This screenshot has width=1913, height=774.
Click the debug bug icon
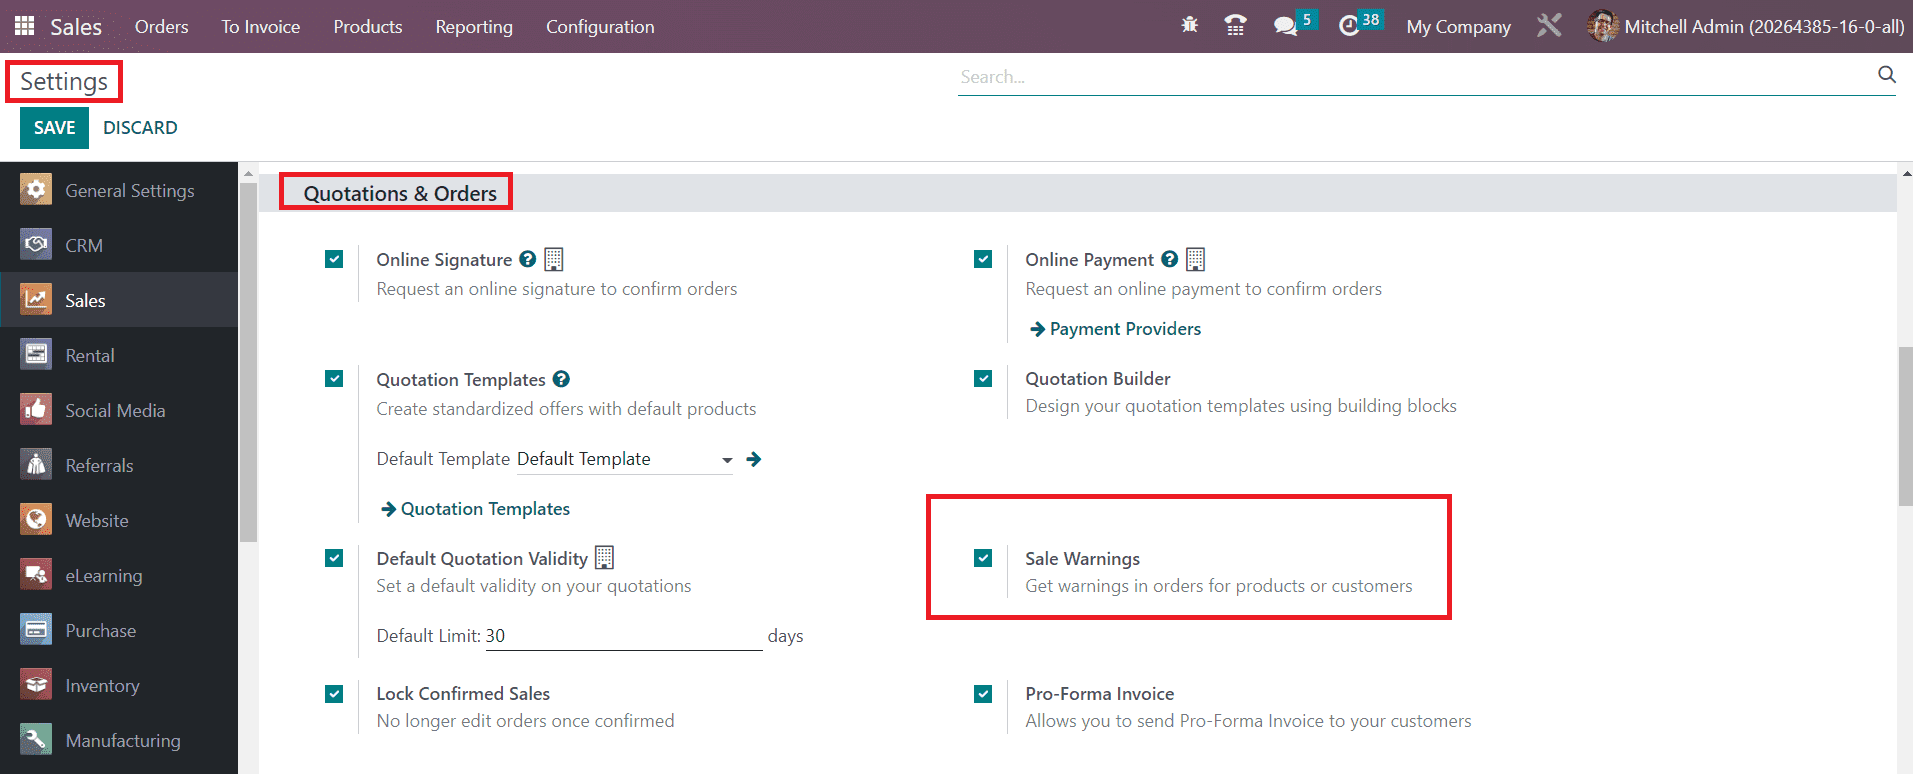tap(1189, 25)
